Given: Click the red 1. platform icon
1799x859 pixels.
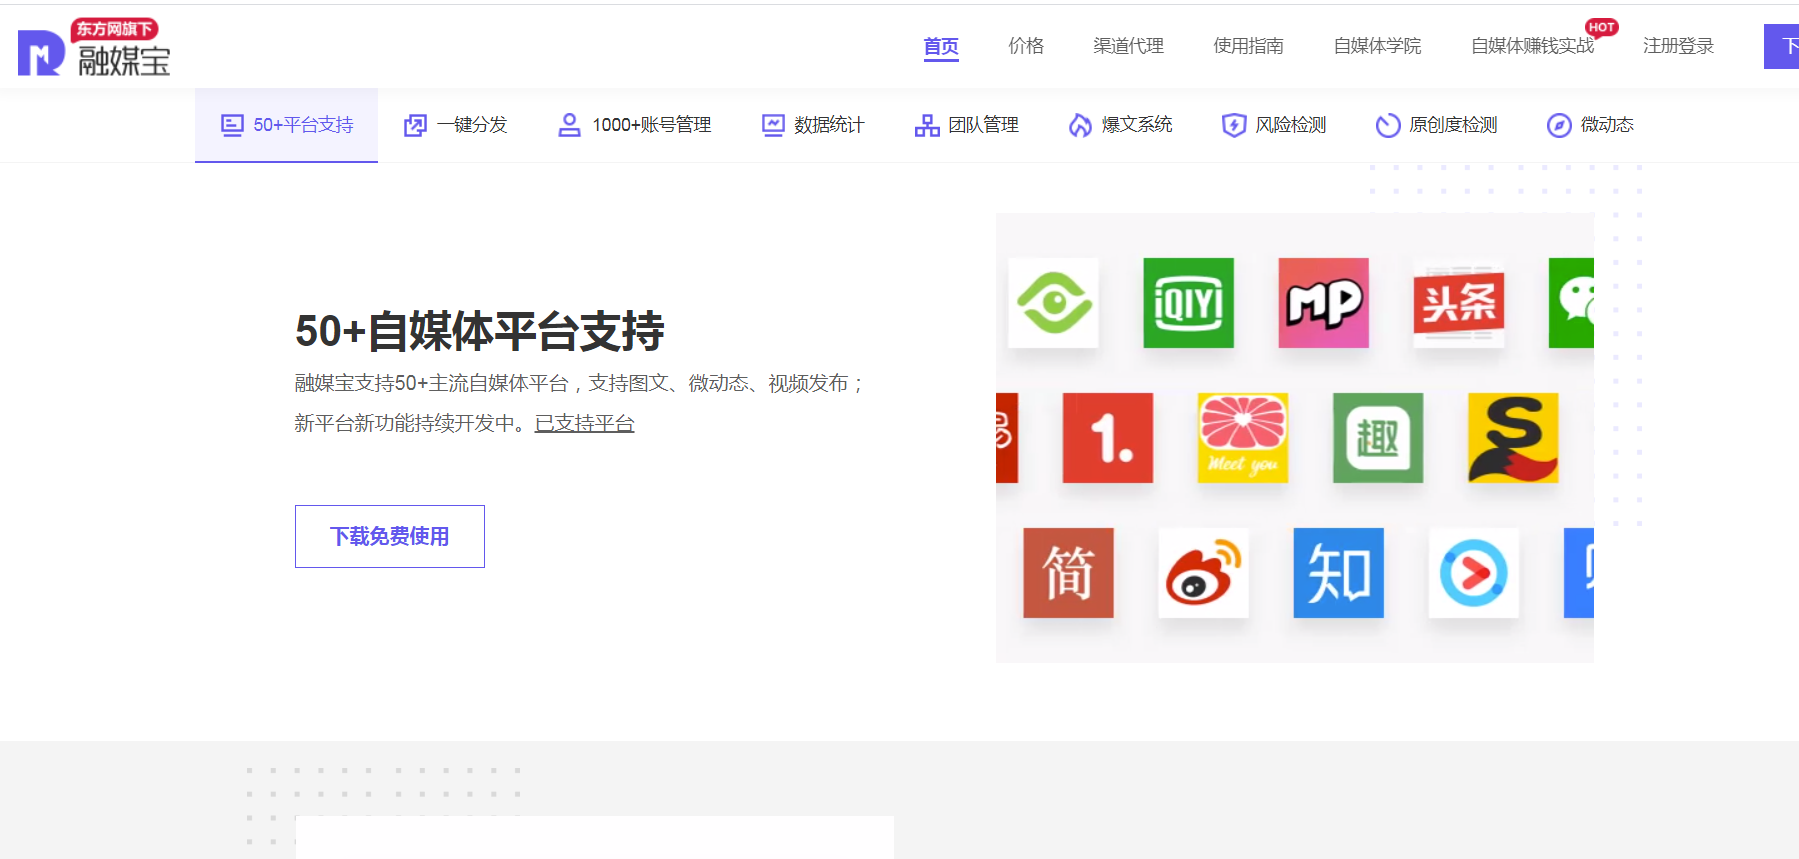Looking at the screenshot, I should coord(1108,438).
